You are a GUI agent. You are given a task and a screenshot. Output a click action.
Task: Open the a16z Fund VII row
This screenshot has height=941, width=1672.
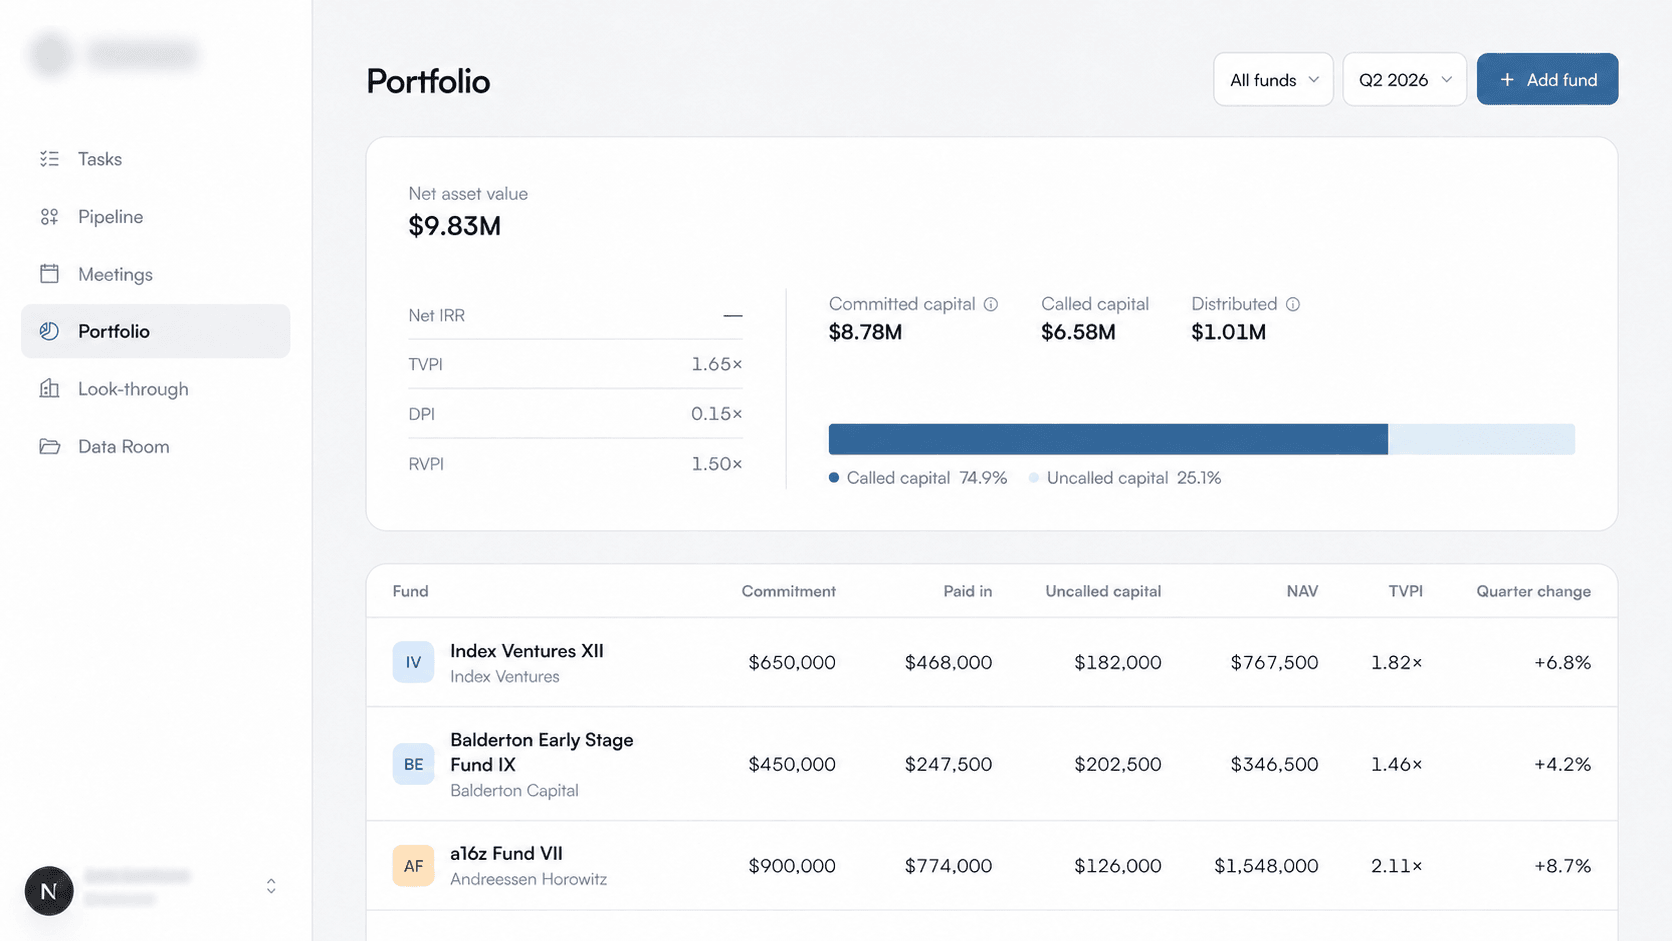point(992,866)
